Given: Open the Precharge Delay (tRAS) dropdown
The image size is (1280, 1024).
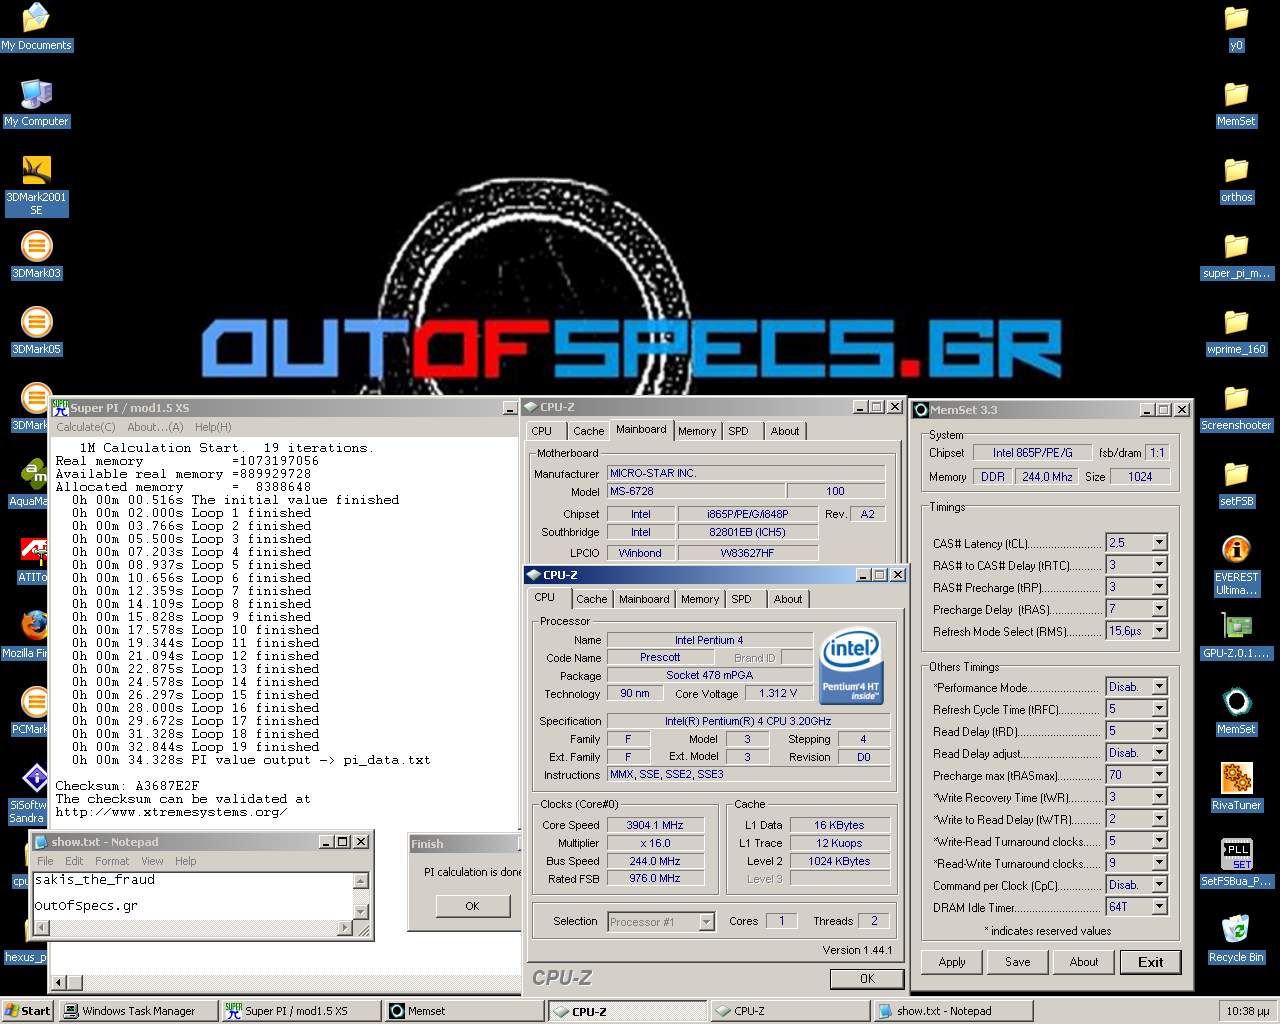Looking at the screenshot, I should tap(1159, 609).
